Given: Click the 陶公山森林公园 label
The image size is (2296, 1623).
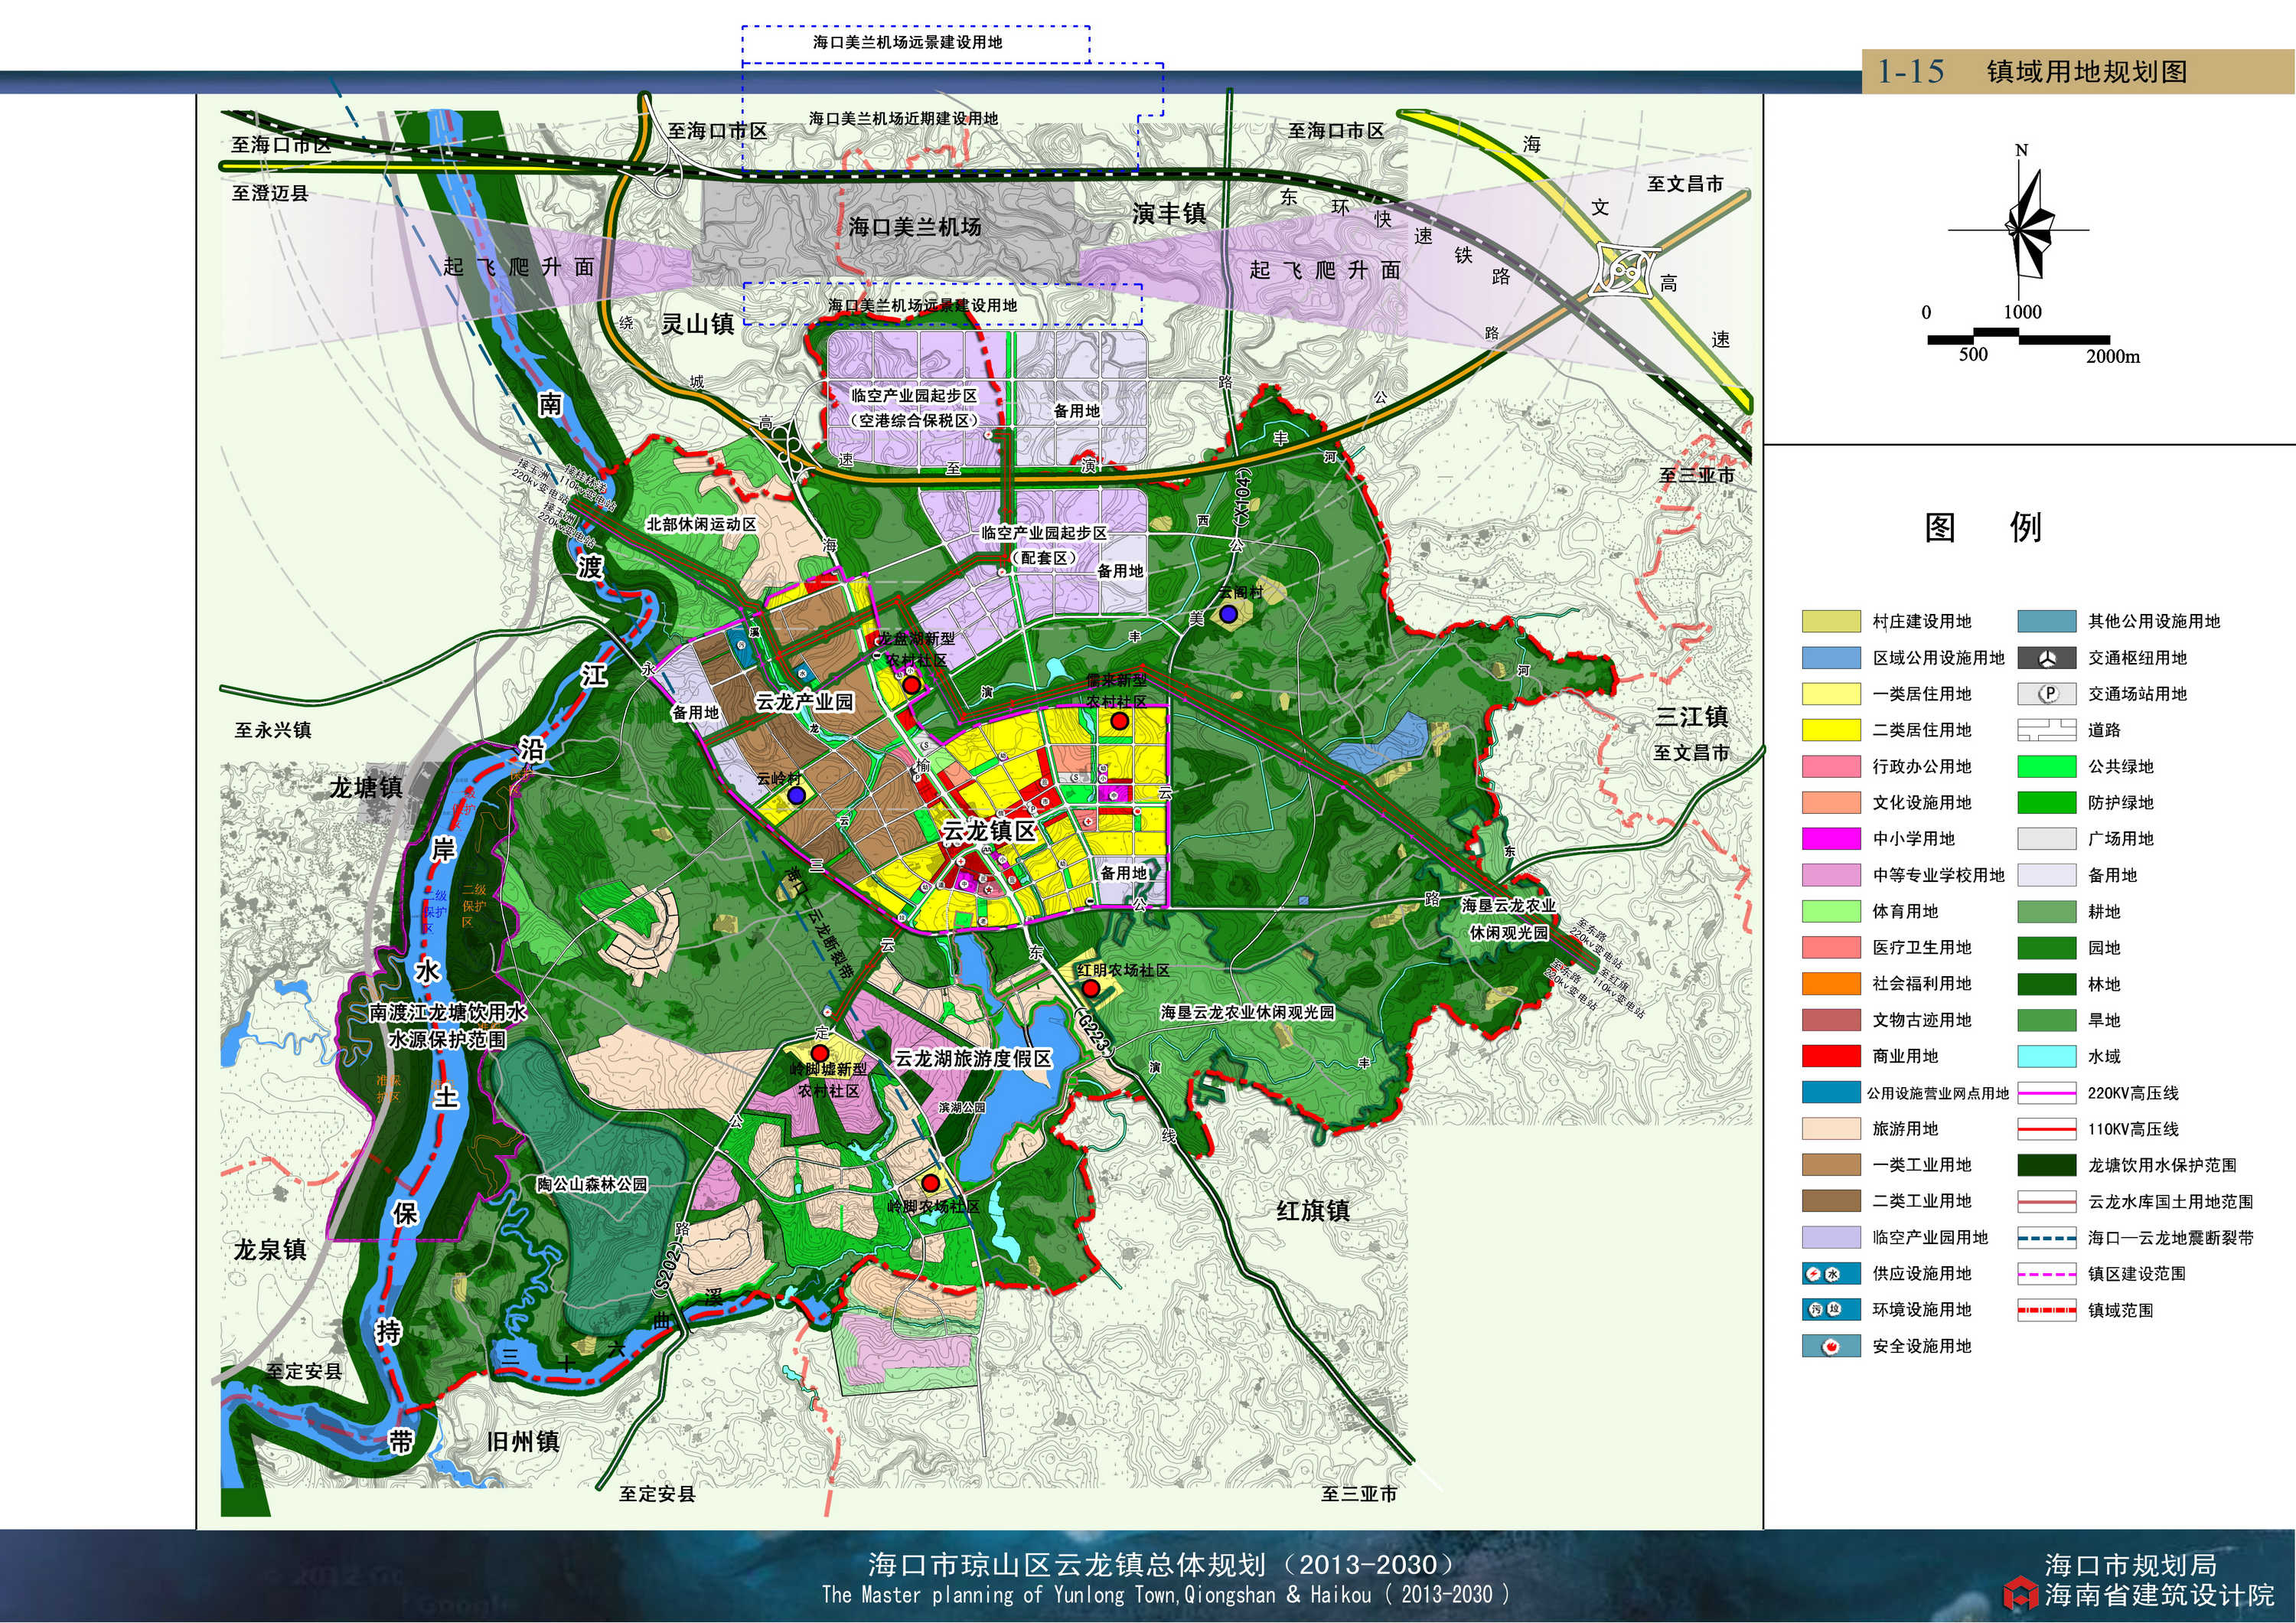Looking at the screenshot, I should [x=592, y=1184].
